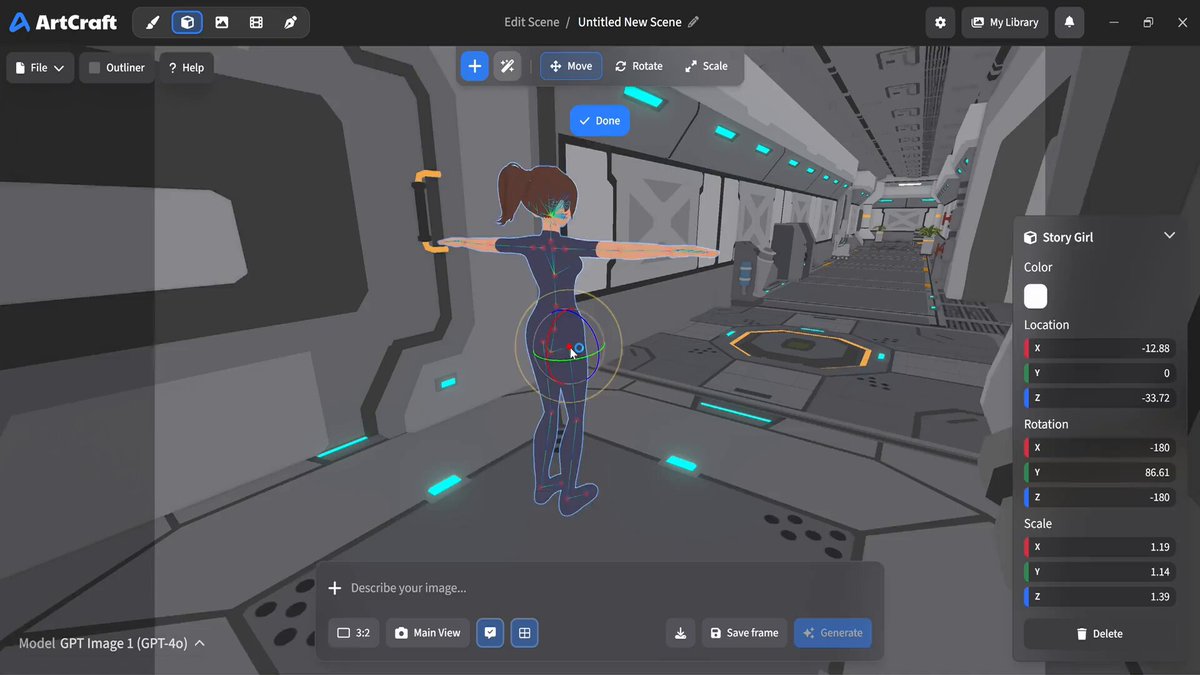1200x675 pixels.
Task: Open the image mode icon in top bar
Action: click(222, 22)
